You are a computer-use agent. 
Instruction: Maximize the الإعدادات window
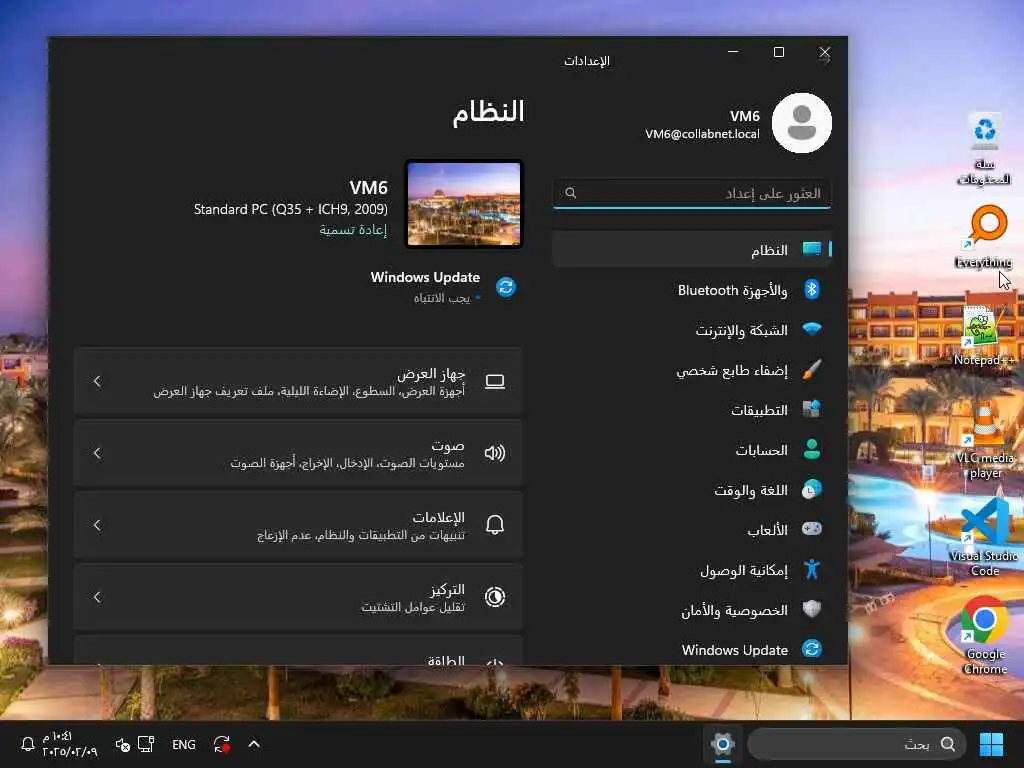778,52
